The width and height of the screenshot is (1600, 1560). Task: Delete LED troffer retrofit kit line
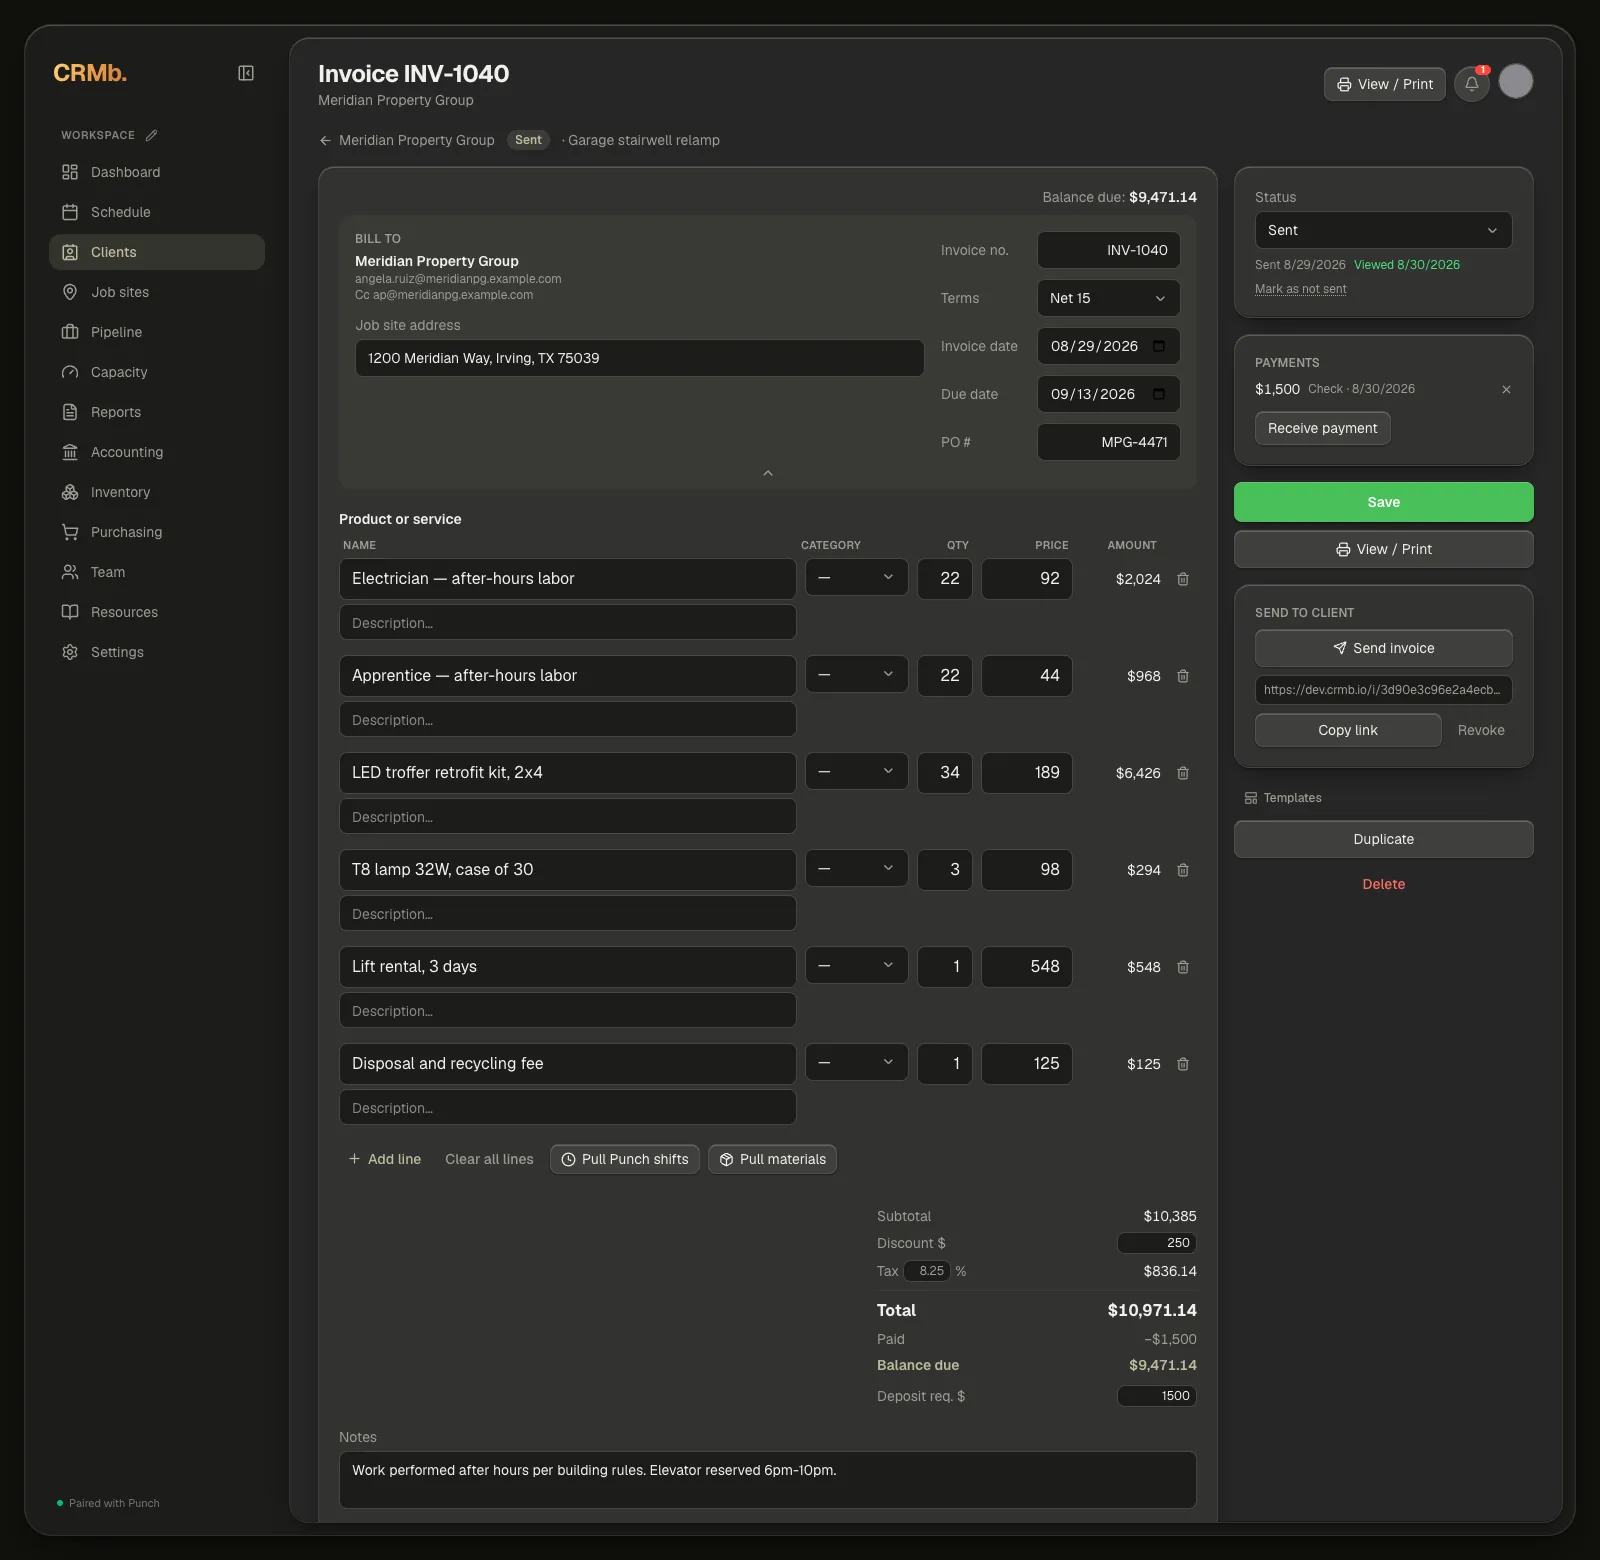coord(1183,773)
